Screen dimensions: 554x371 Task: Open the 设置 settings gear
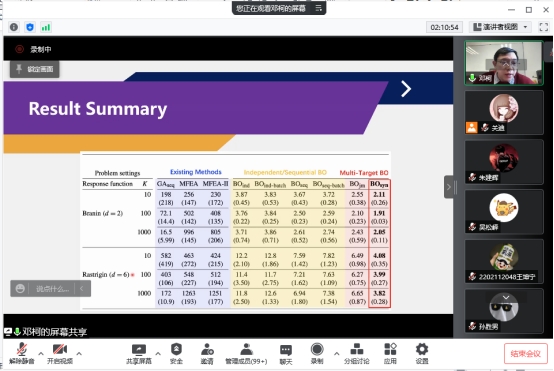tap(422, 353)
